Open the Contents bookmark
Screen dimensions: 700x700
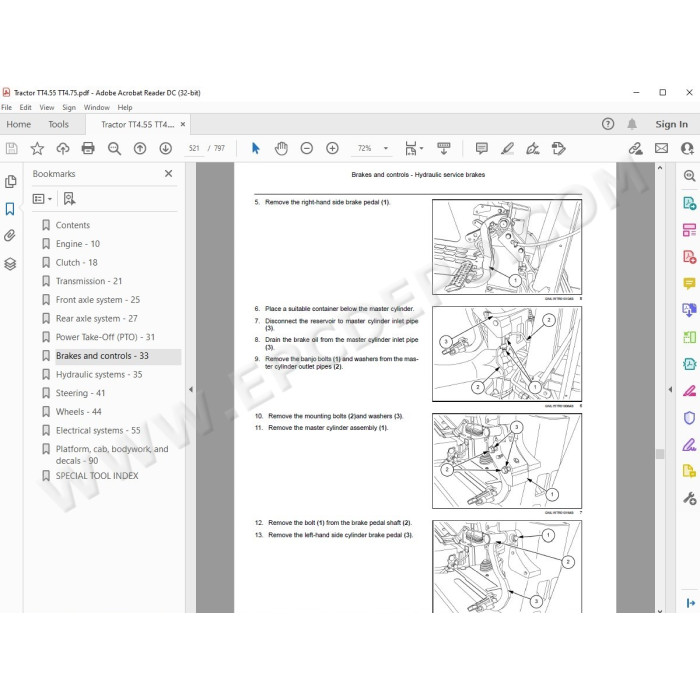tap(73, 225)
